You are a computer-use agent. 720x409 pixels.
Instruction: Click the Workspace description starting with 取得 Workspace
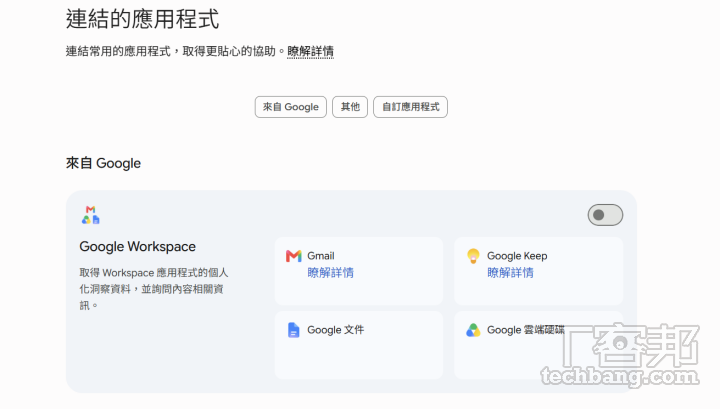click(x=154, y=289)
